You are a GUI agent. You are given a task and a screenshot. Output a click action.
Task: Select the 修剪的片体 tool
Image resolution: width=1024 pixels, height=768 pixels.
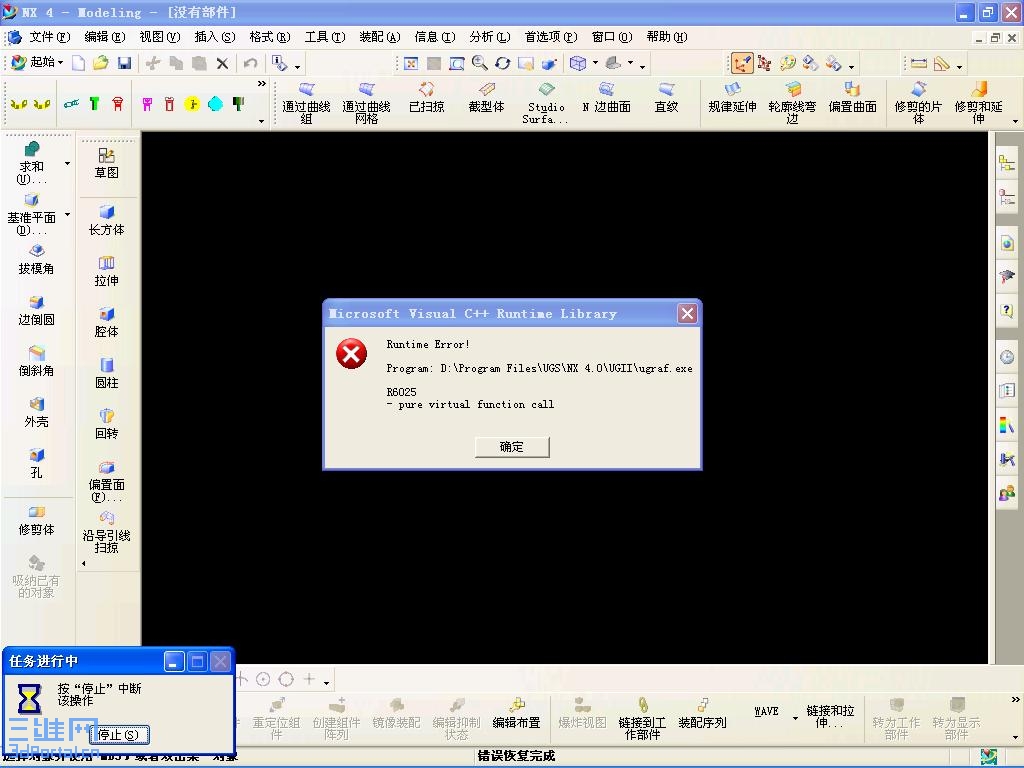click(x=918, y=103)
